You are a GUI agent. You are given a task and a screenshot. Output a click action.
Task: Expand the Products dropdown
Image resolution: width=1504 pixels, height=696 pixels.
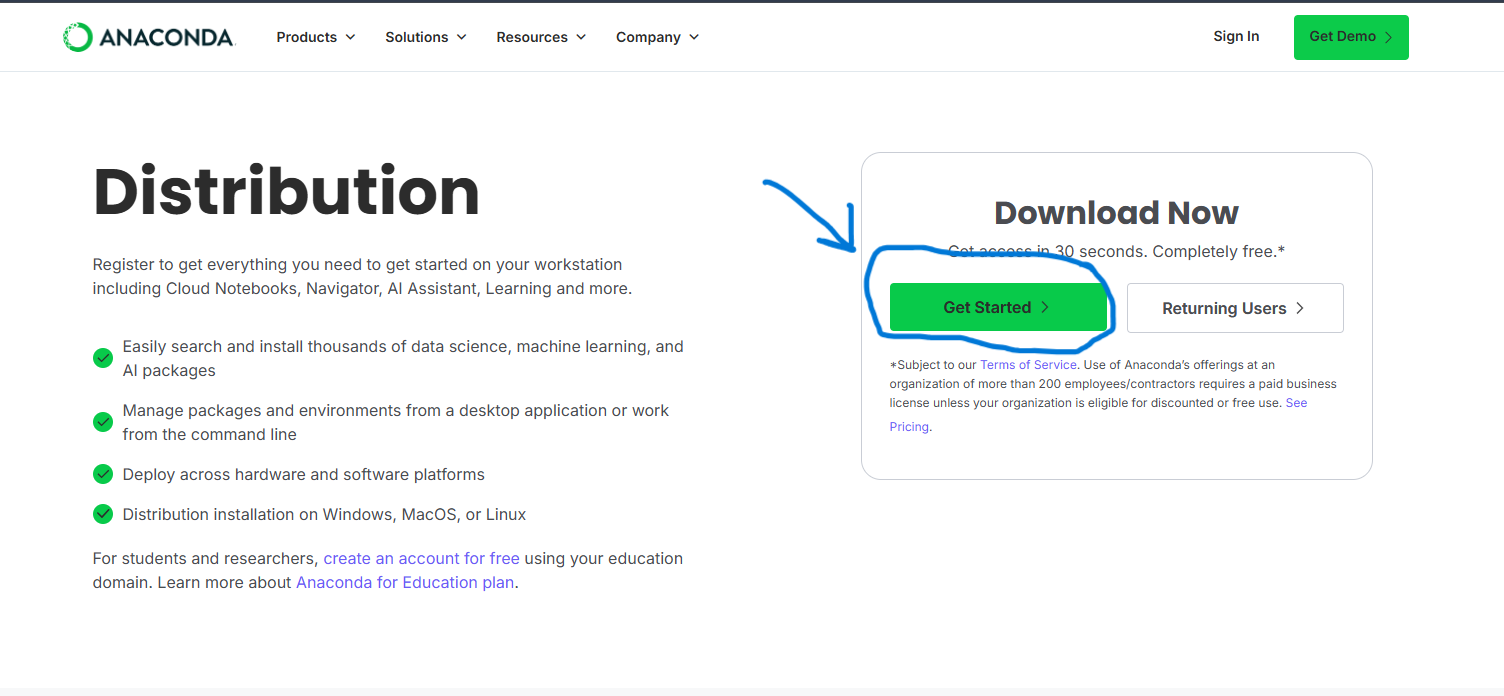pyautogui.click(x=351, y=37)
